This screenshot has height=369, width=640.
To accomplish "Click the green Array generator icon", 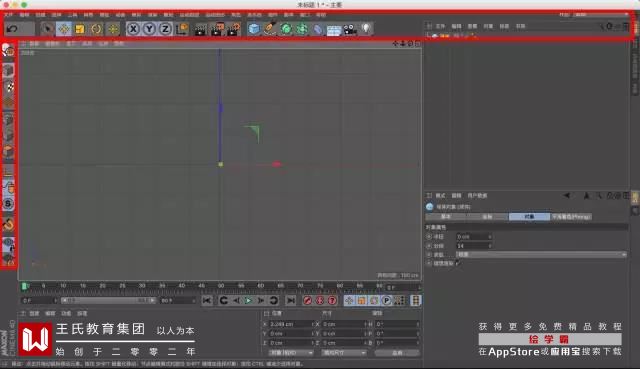I will coord(302,29).
